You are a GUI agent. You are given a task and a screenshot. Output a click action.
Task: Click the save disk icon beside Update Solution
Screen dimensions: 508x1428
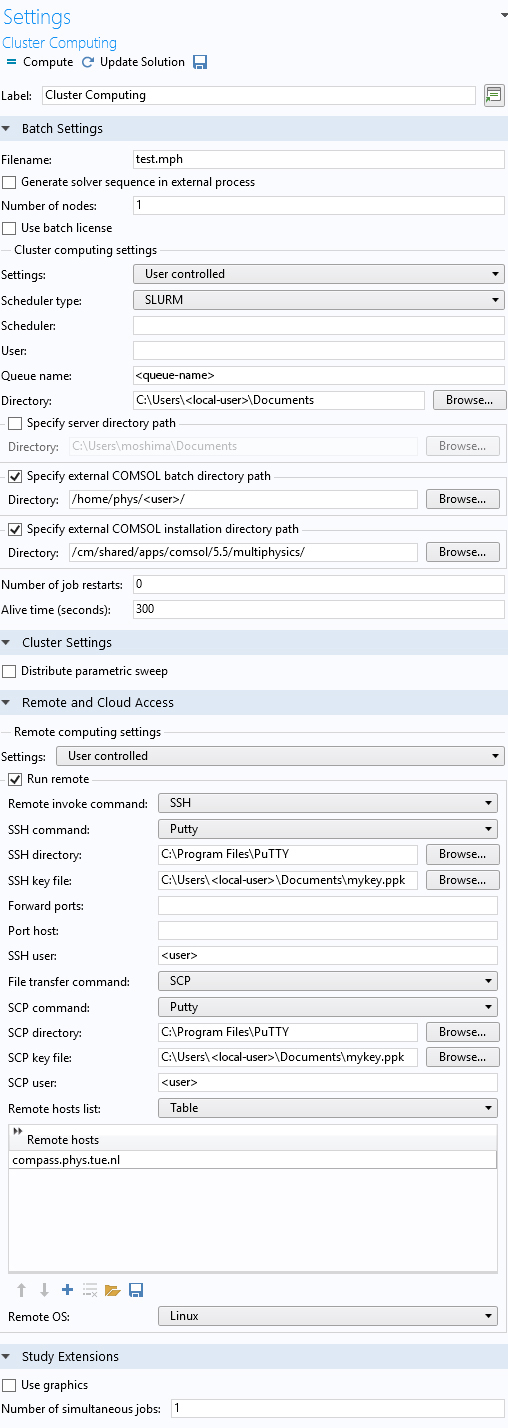200,62
